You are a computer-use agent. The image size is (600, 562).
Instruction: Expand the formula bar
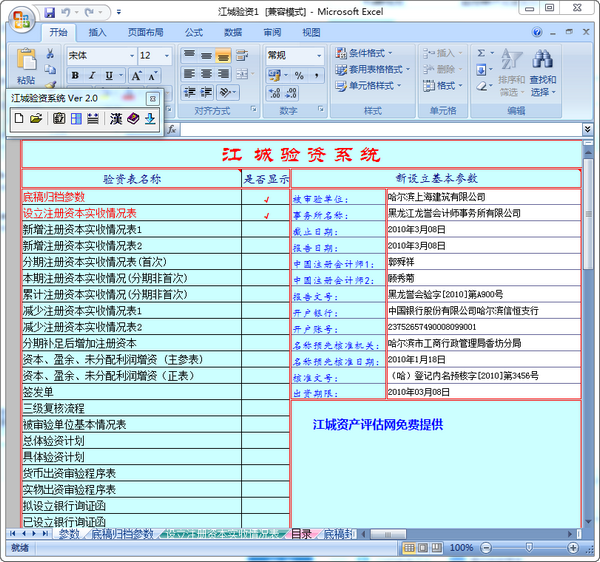[x=587, y=129]
